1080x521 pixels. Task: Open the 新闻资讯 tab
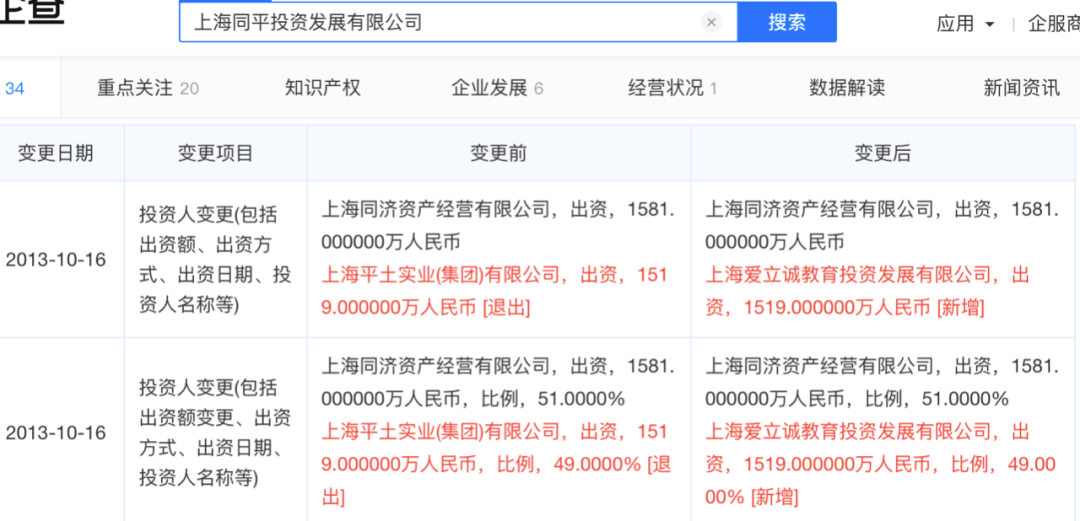(x=1021, y=88)
